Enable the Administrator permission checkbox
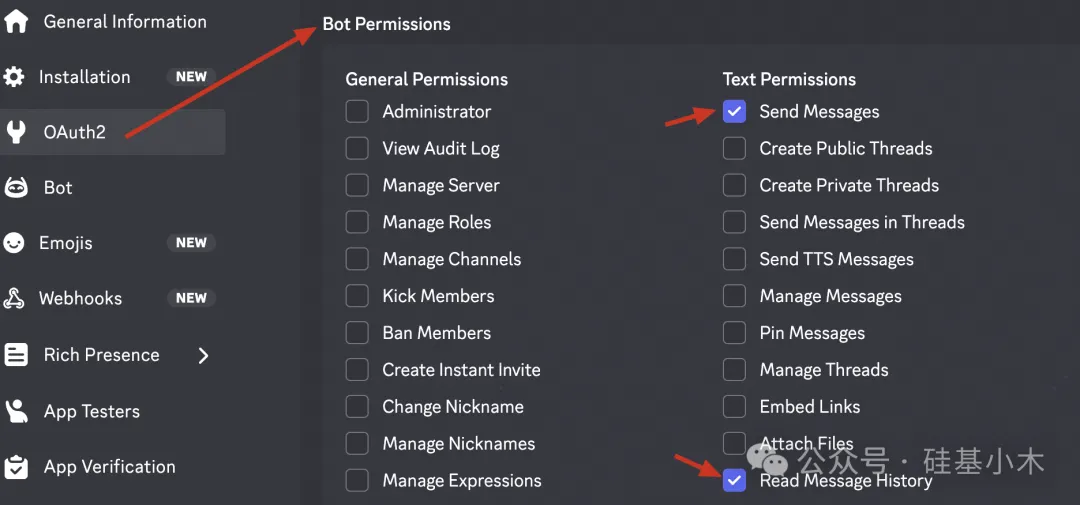The height and width of the screenshot is (505, 1080). (357, 112)
